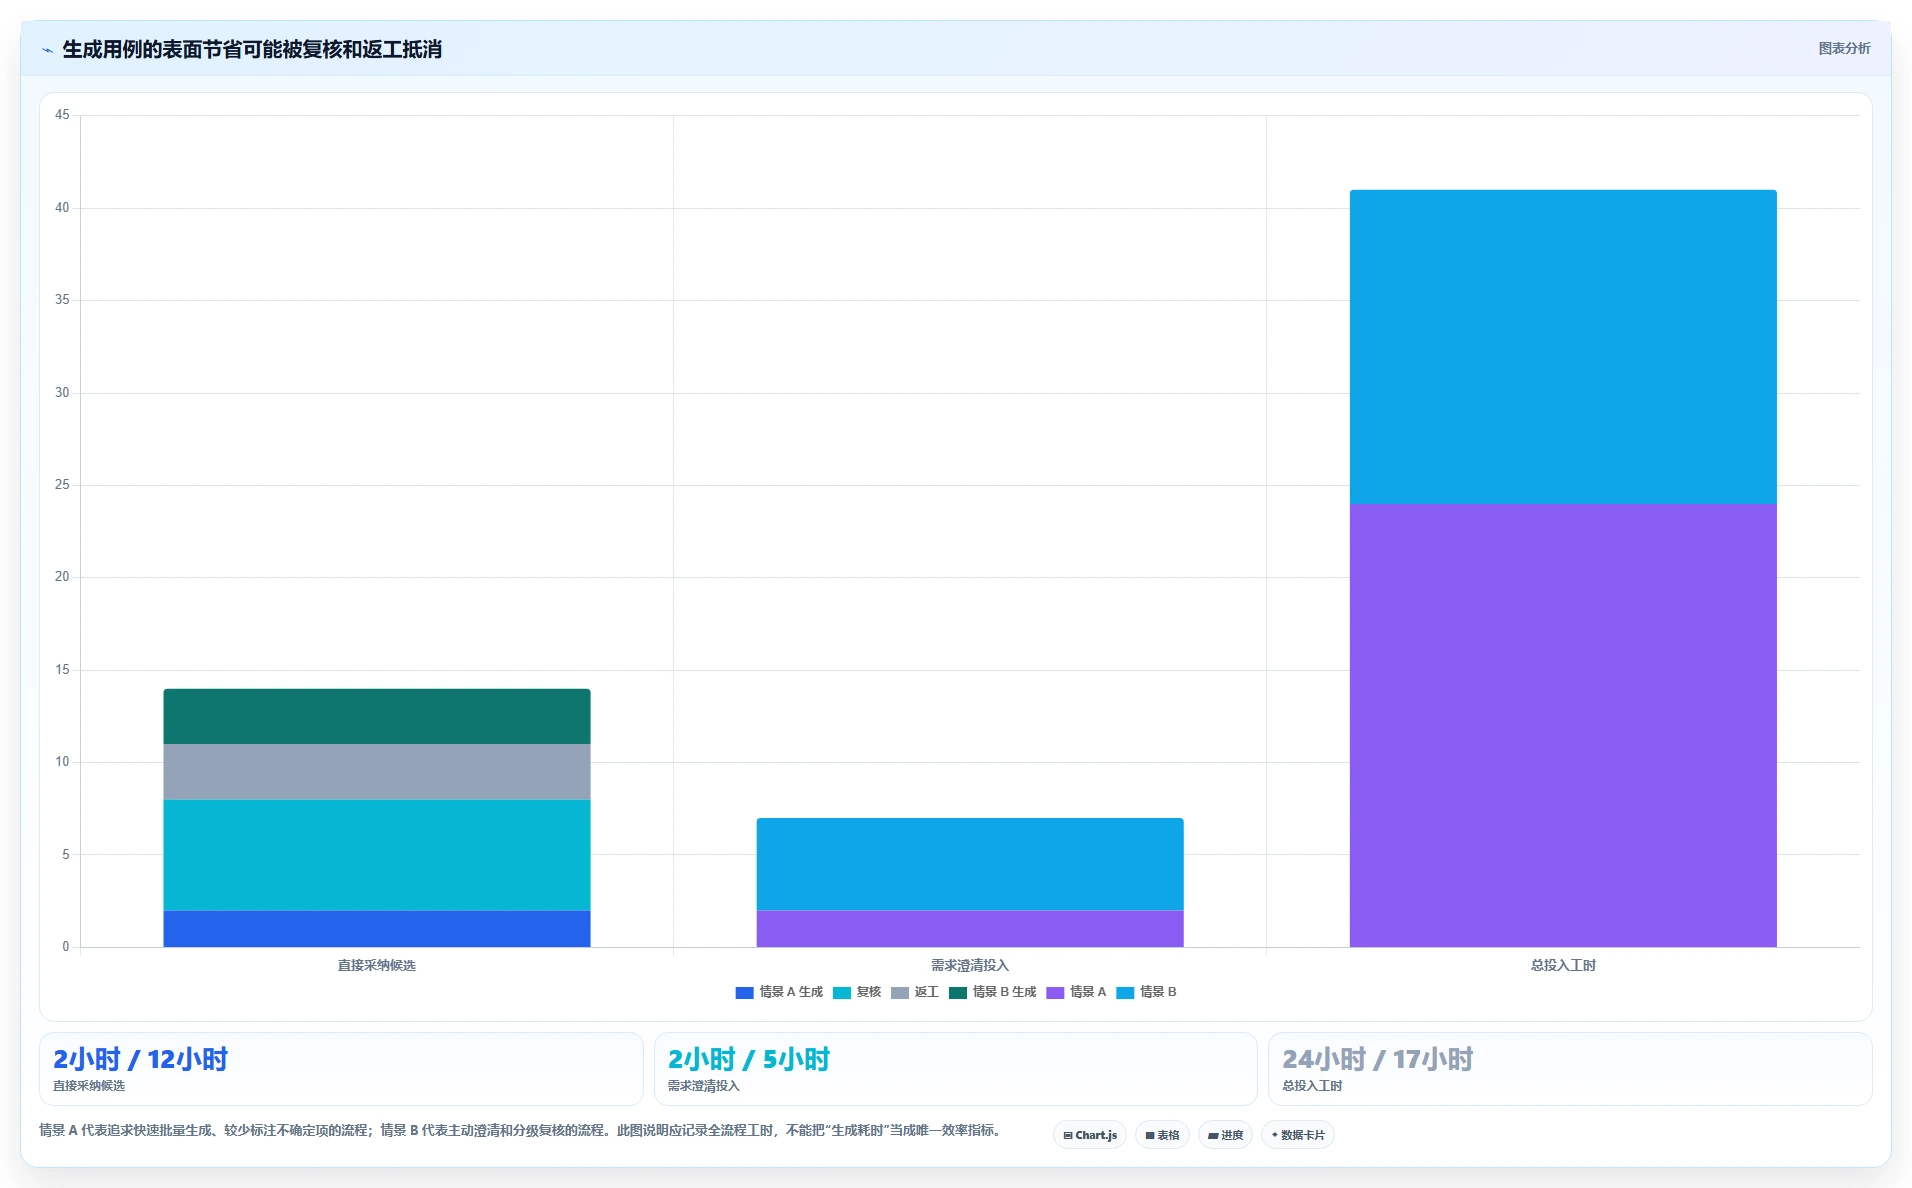Click the y-axis tick value 25
The height and width of the screenshot is (1188, 1912).
62,485
